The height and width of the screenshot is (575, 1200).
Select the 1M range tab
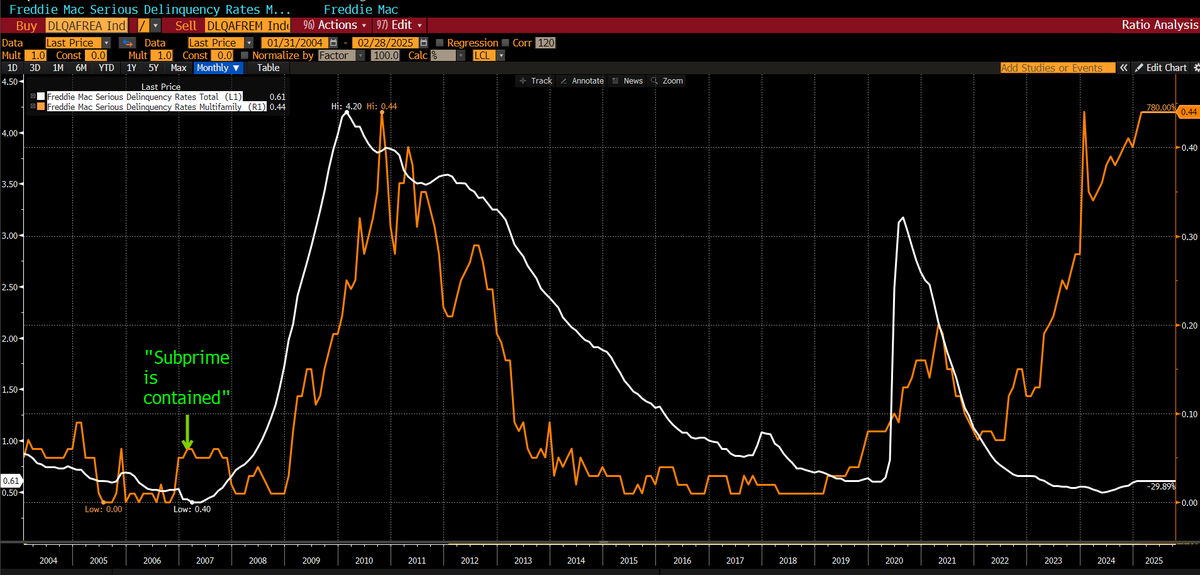(x=58, y=67)
